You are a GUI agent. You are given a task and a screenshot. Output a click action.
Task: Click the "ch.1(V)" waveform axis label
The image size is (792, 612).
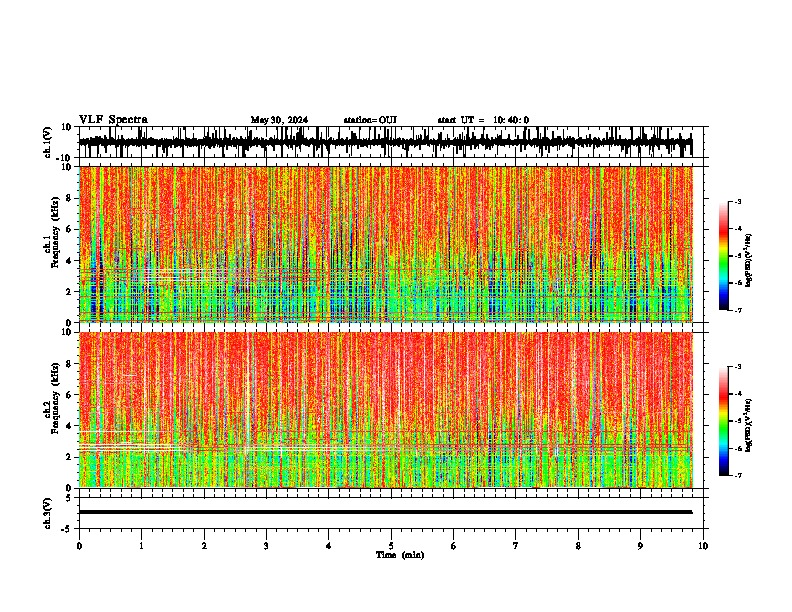(x=48, y=142)
